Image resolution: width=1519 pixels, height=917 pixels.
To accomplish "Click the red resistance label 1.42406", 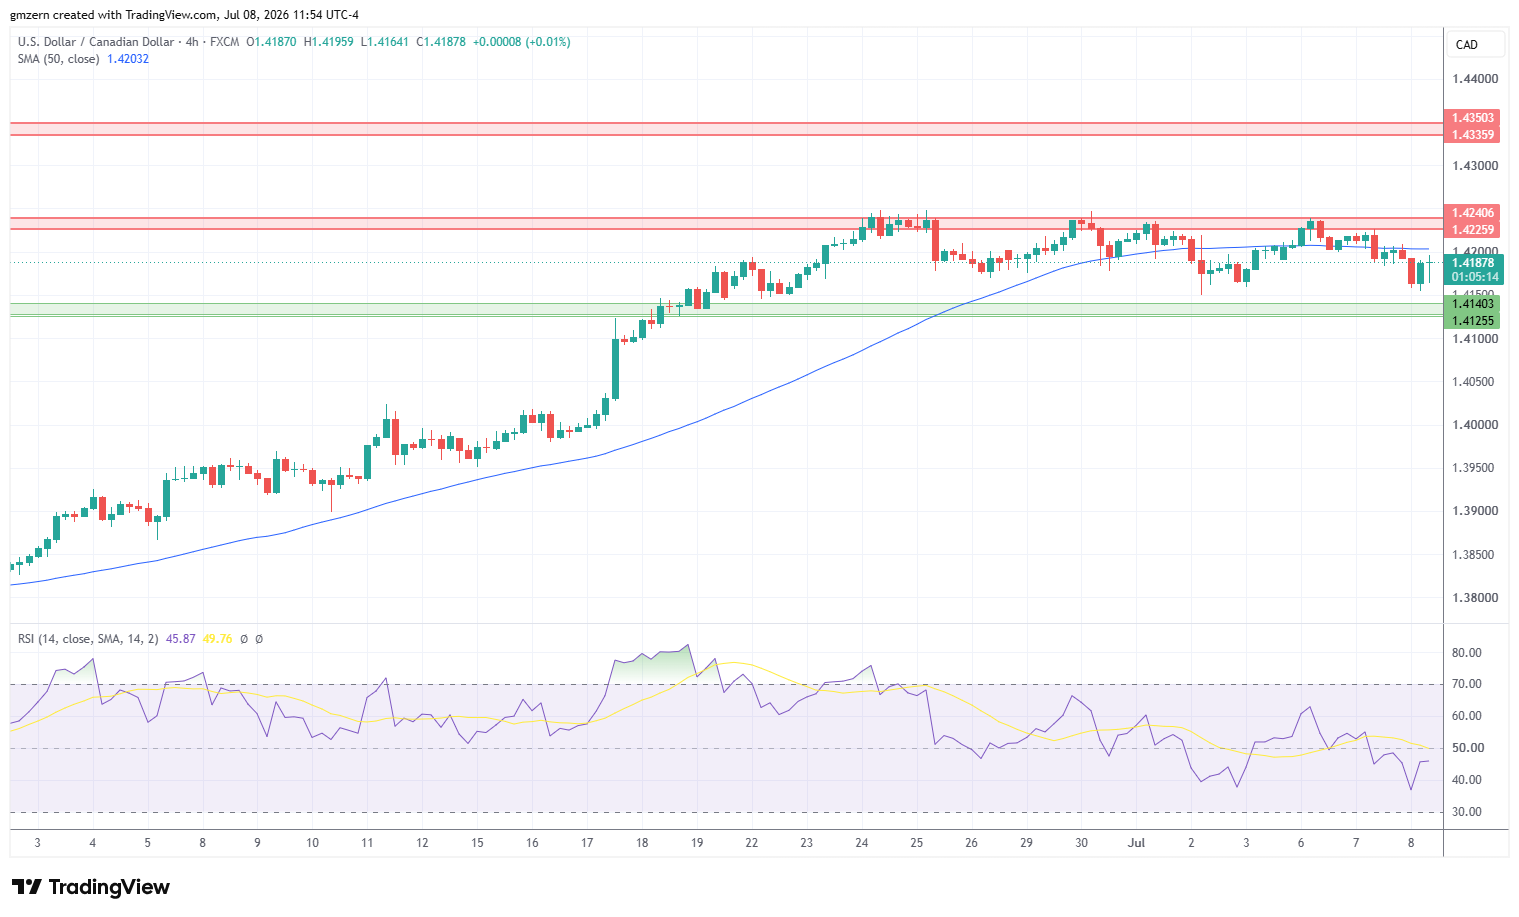I will point(1472,213).
